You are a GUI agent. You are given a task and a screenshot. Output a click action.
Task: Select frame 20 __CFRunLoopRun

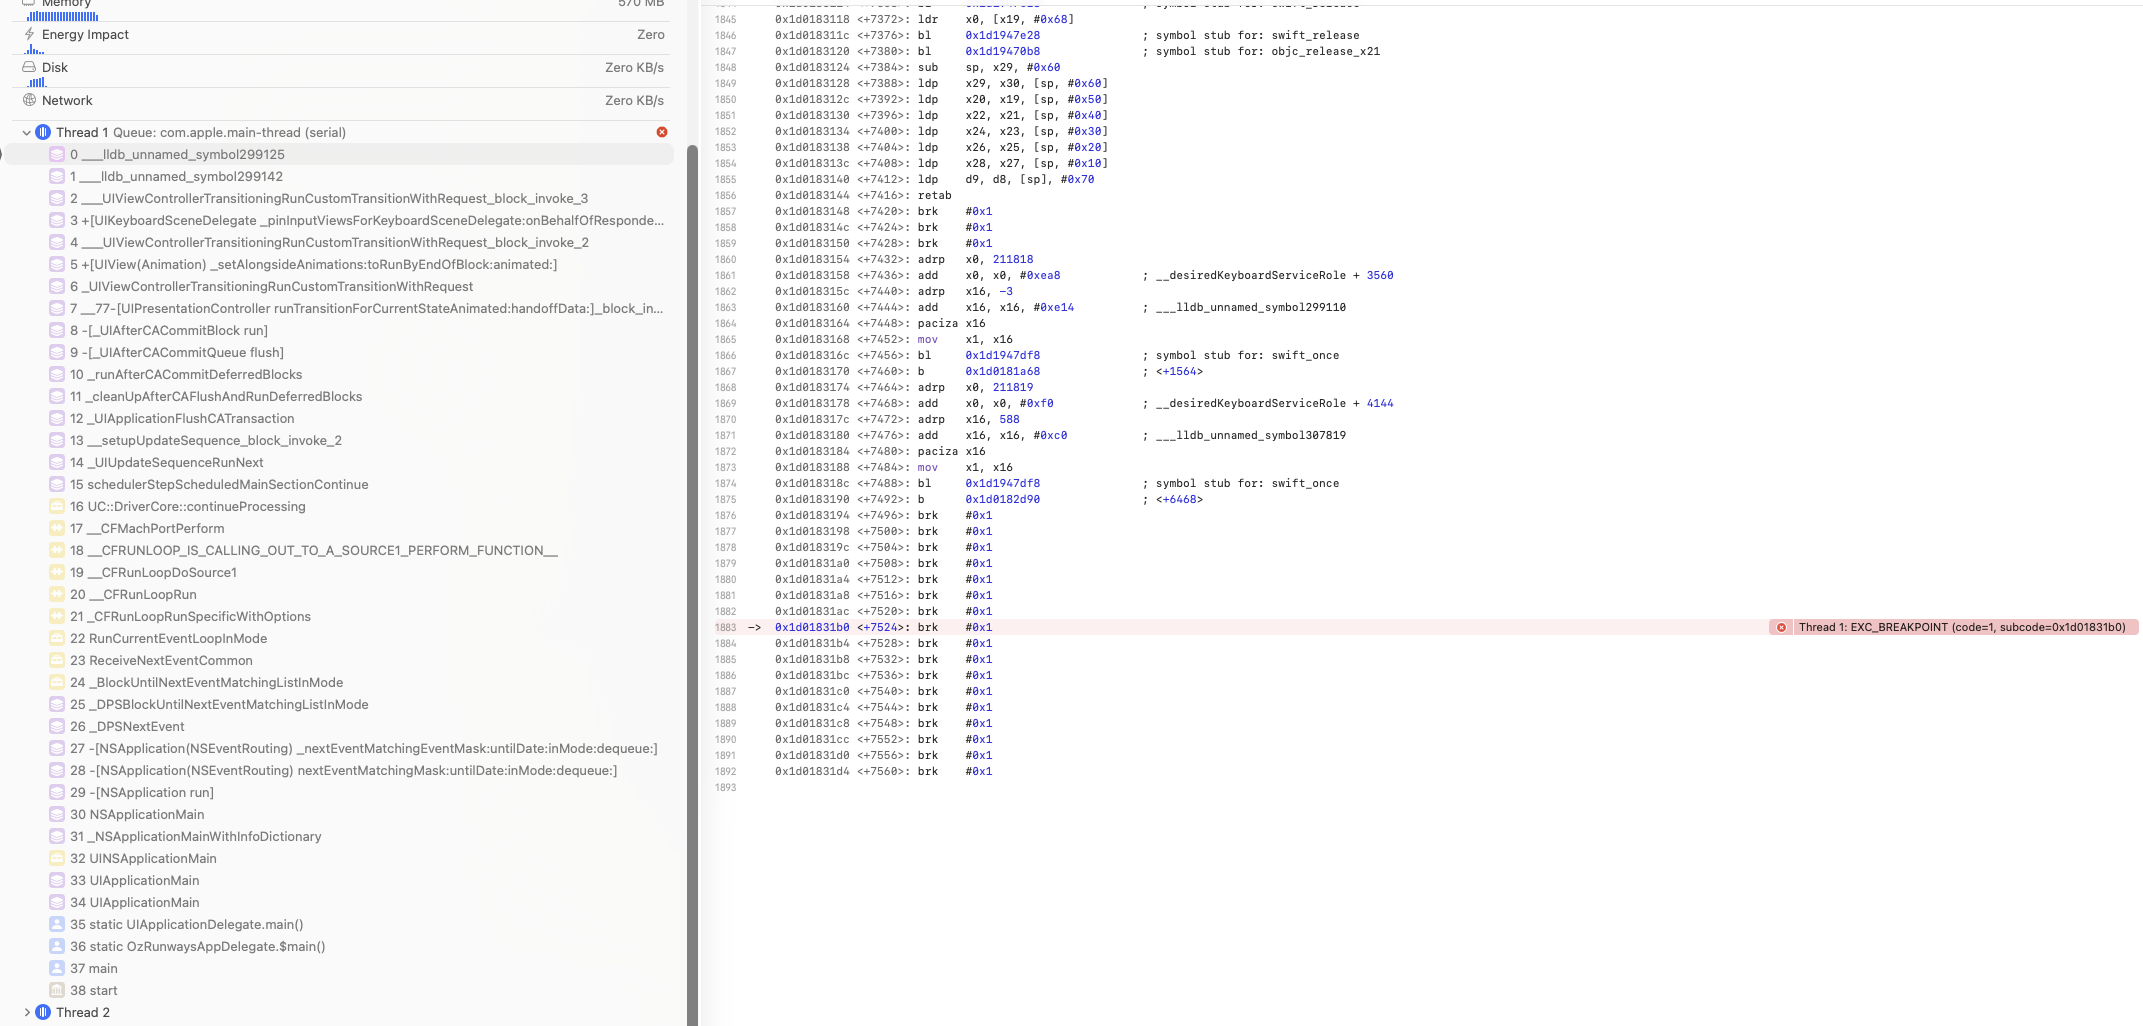133,594
